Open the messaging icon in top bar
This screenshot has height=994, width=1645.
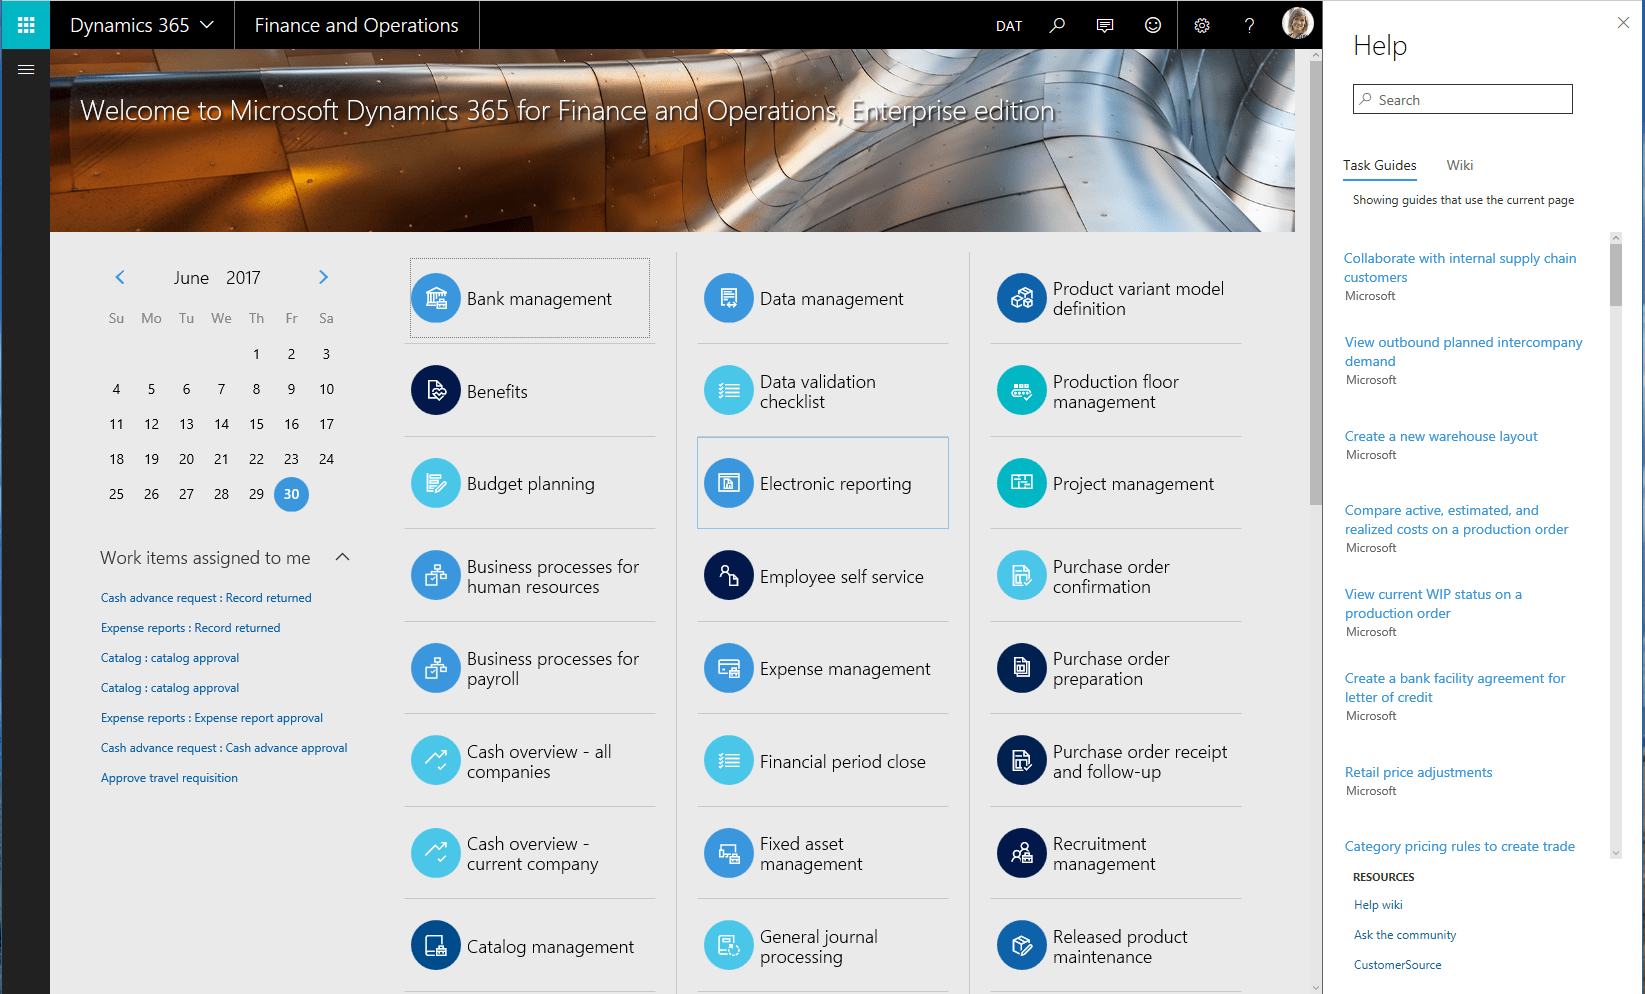point(1104,25)
